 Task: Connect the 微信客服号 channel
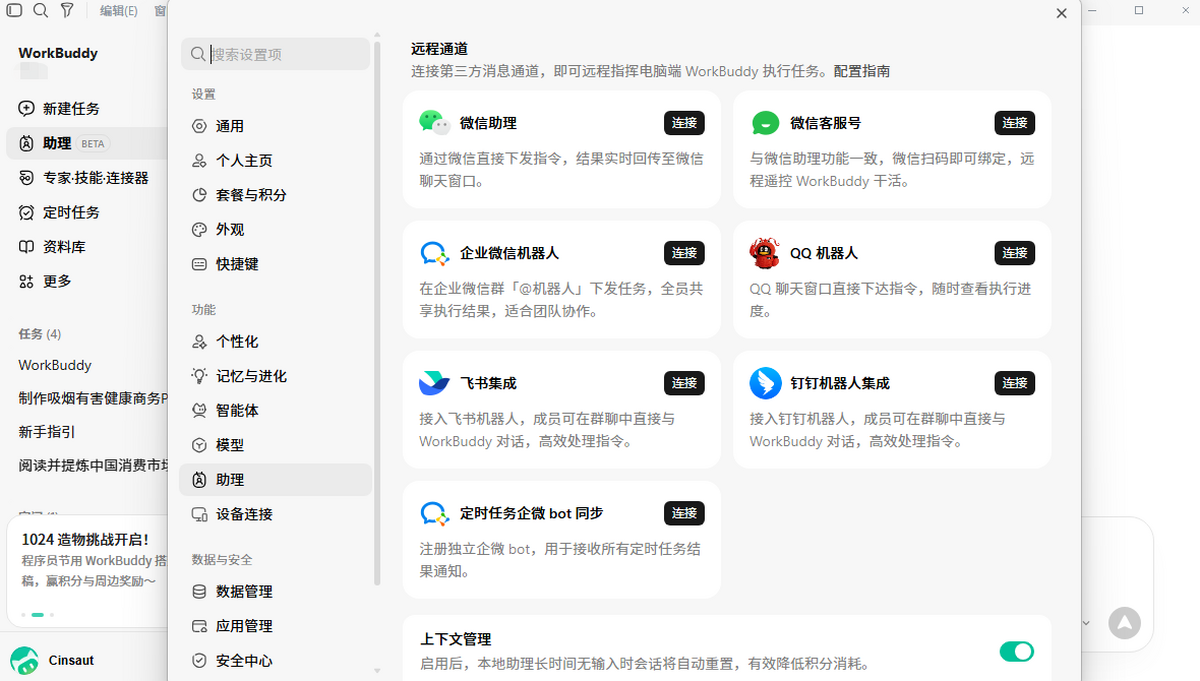(1014, 123)
